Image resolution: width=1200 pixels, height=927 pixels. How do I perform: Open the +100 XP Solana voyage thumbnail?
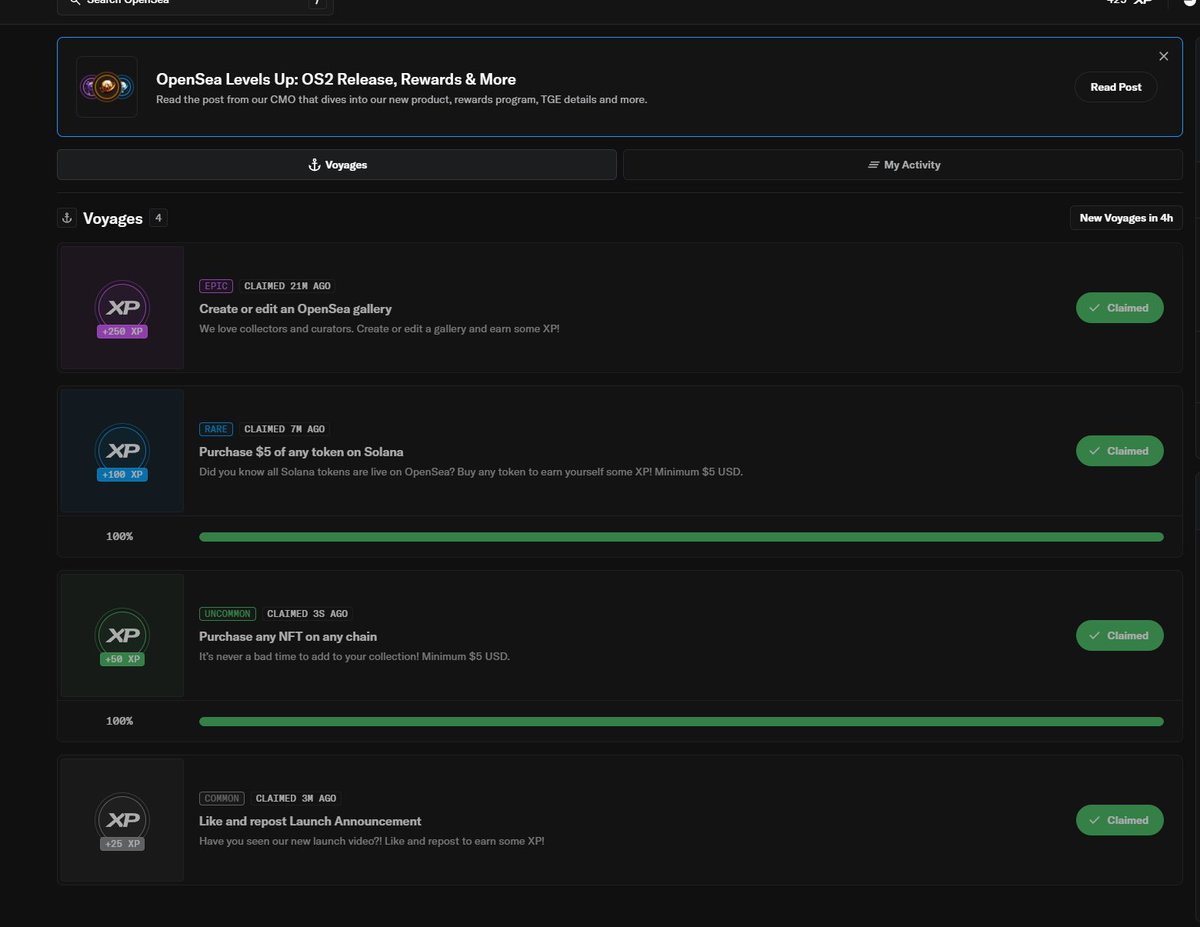(x=122, y=451)
